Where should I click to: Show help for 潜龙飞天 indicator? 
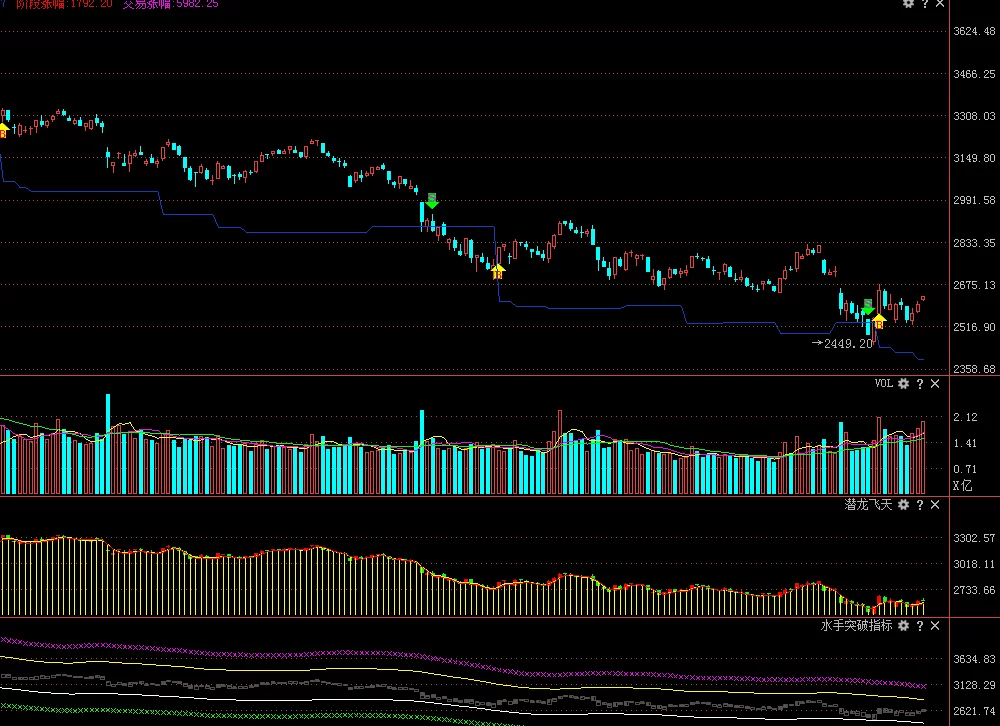pyautogui.click(x=919, y=505)
